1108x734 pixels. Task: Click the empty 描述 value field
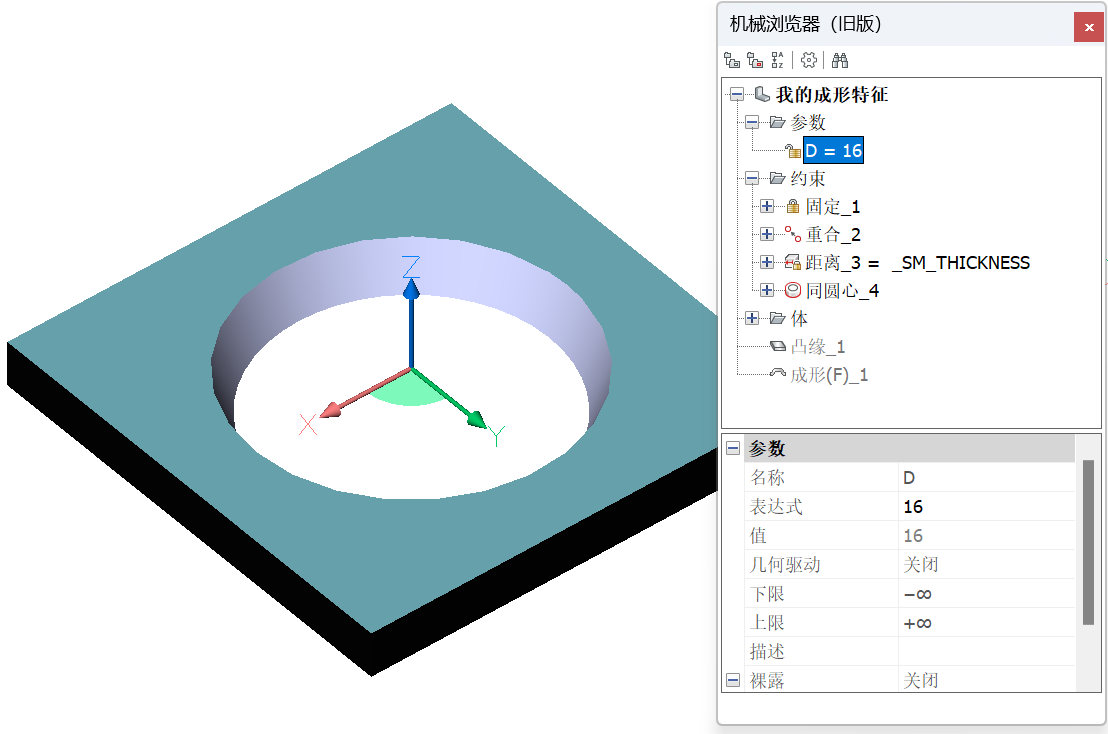coord(986,651)
